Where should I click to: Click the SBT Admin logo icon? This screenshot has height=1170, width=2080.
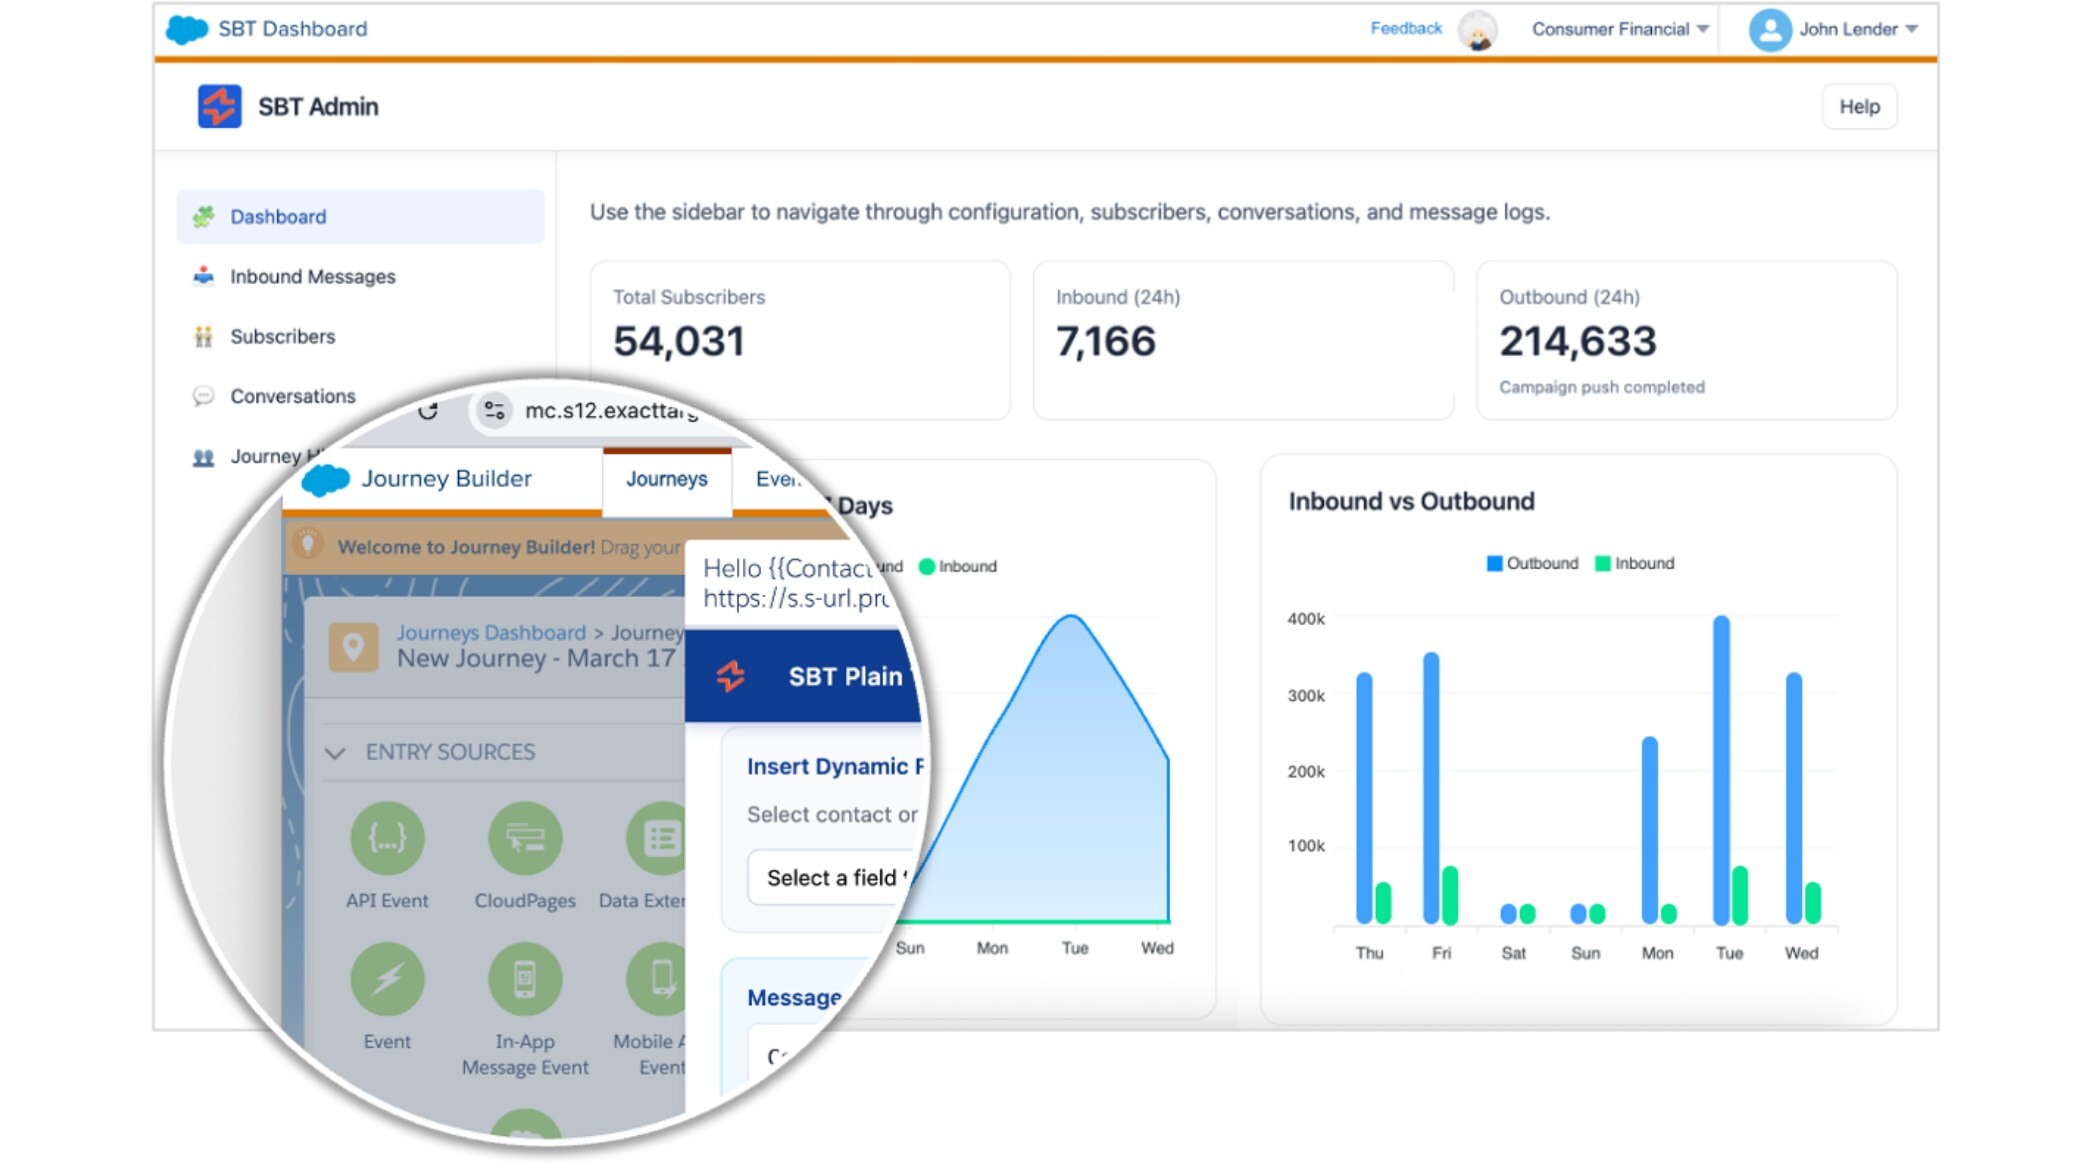[x=220, y=106]
